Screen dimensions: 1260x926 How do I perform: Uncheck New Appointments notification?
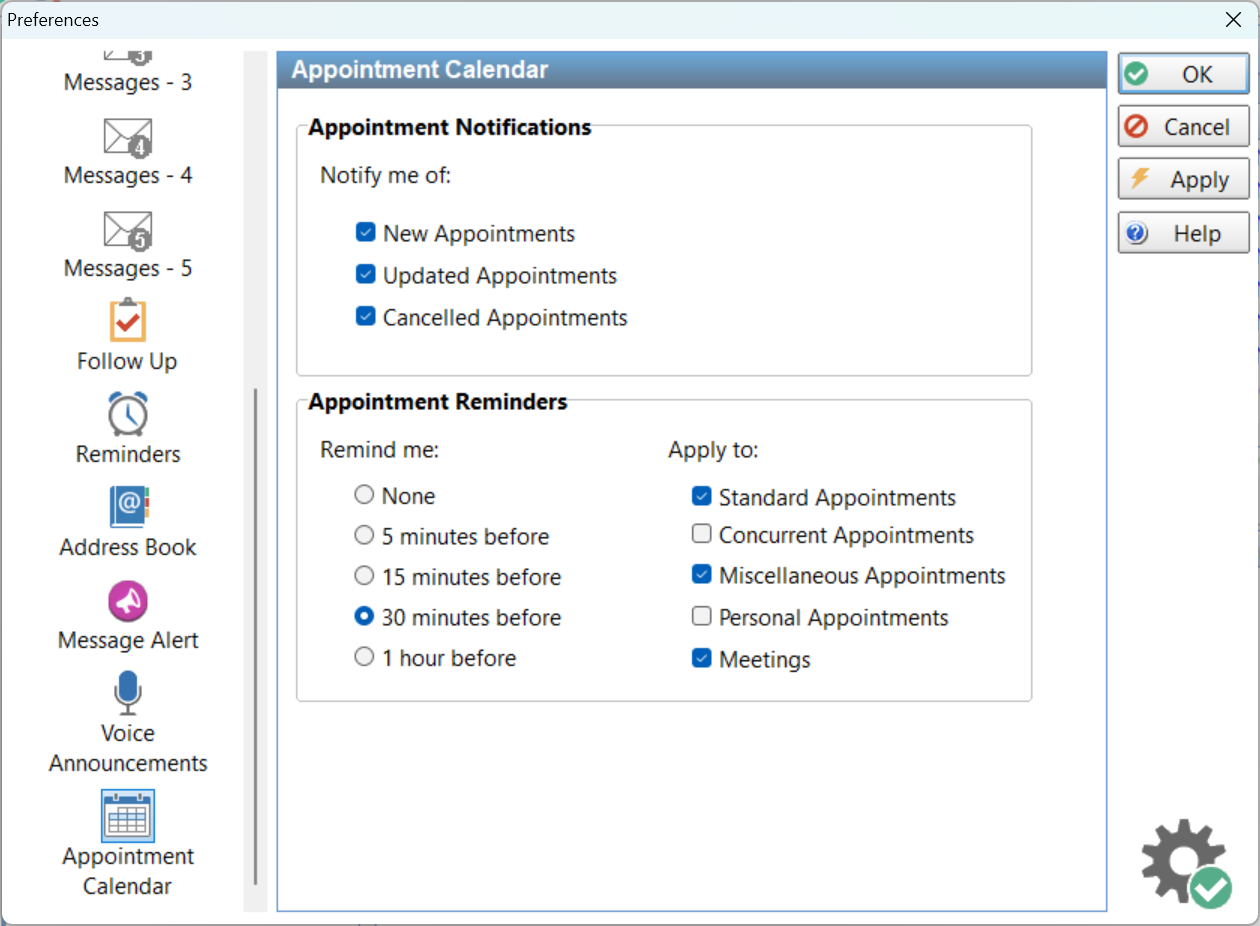pos(365,233)
